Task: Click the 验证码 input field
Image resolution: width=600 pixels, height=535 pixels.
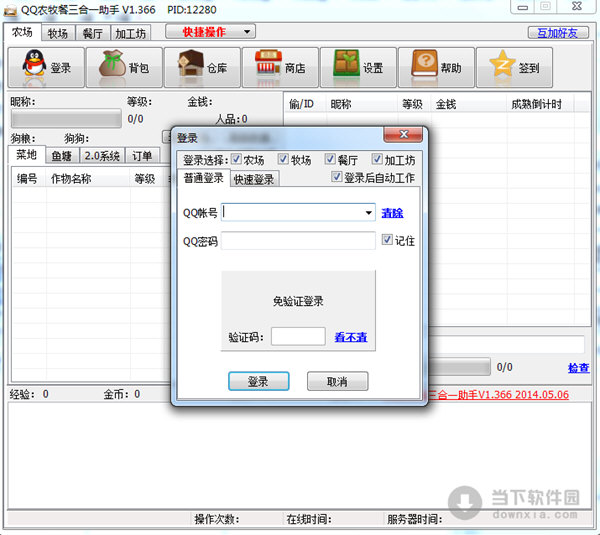Action: pyautogui.click(x=298, y=336)
